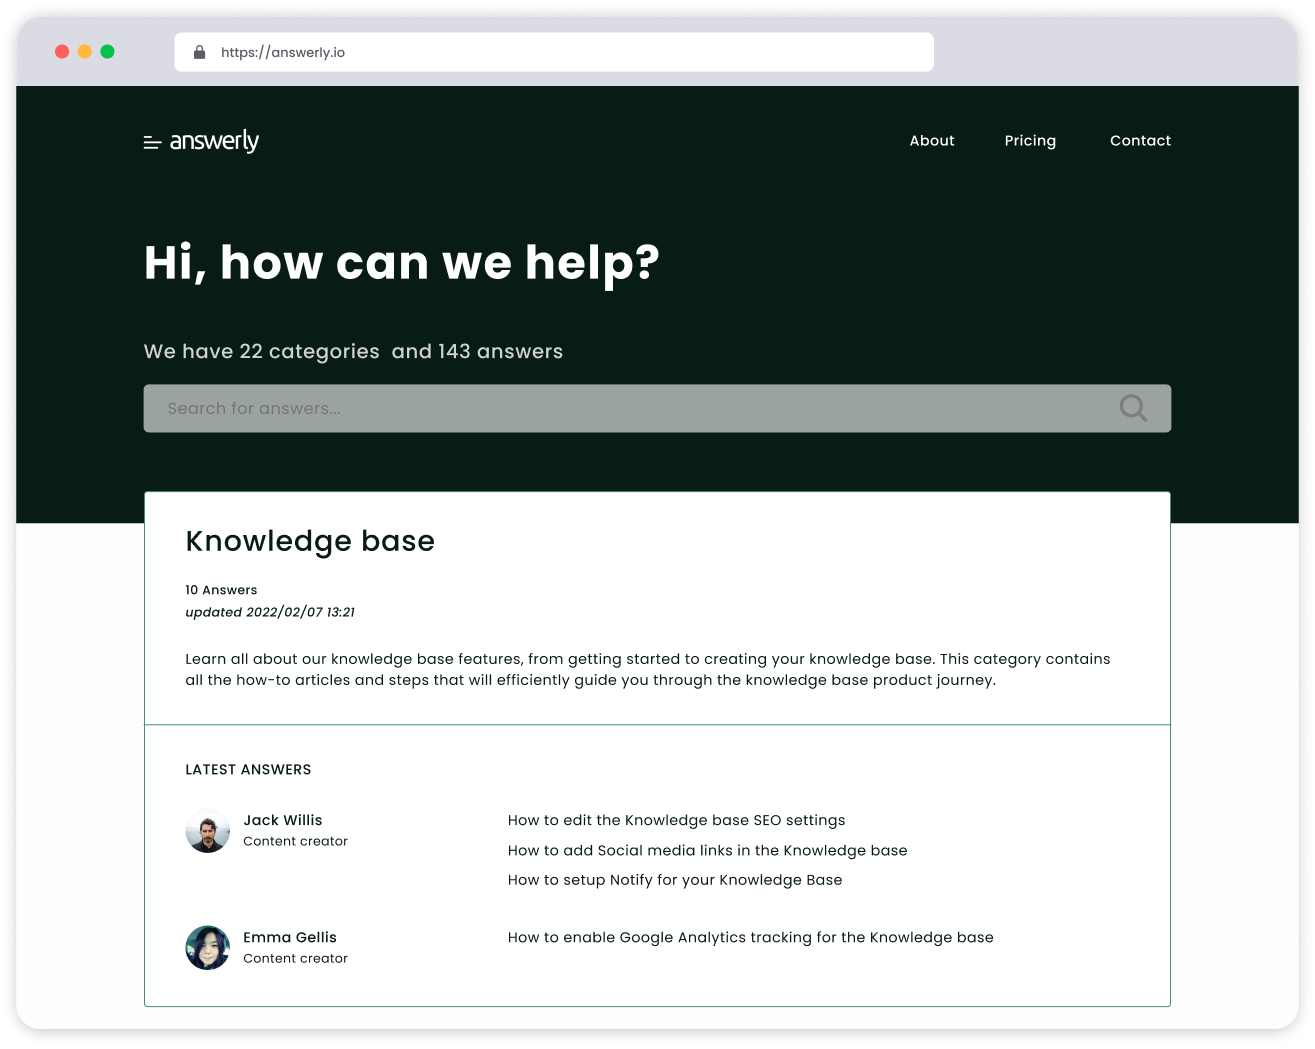Open the About page
This screenshot has width=1315, height=1049.
[932, 141]
